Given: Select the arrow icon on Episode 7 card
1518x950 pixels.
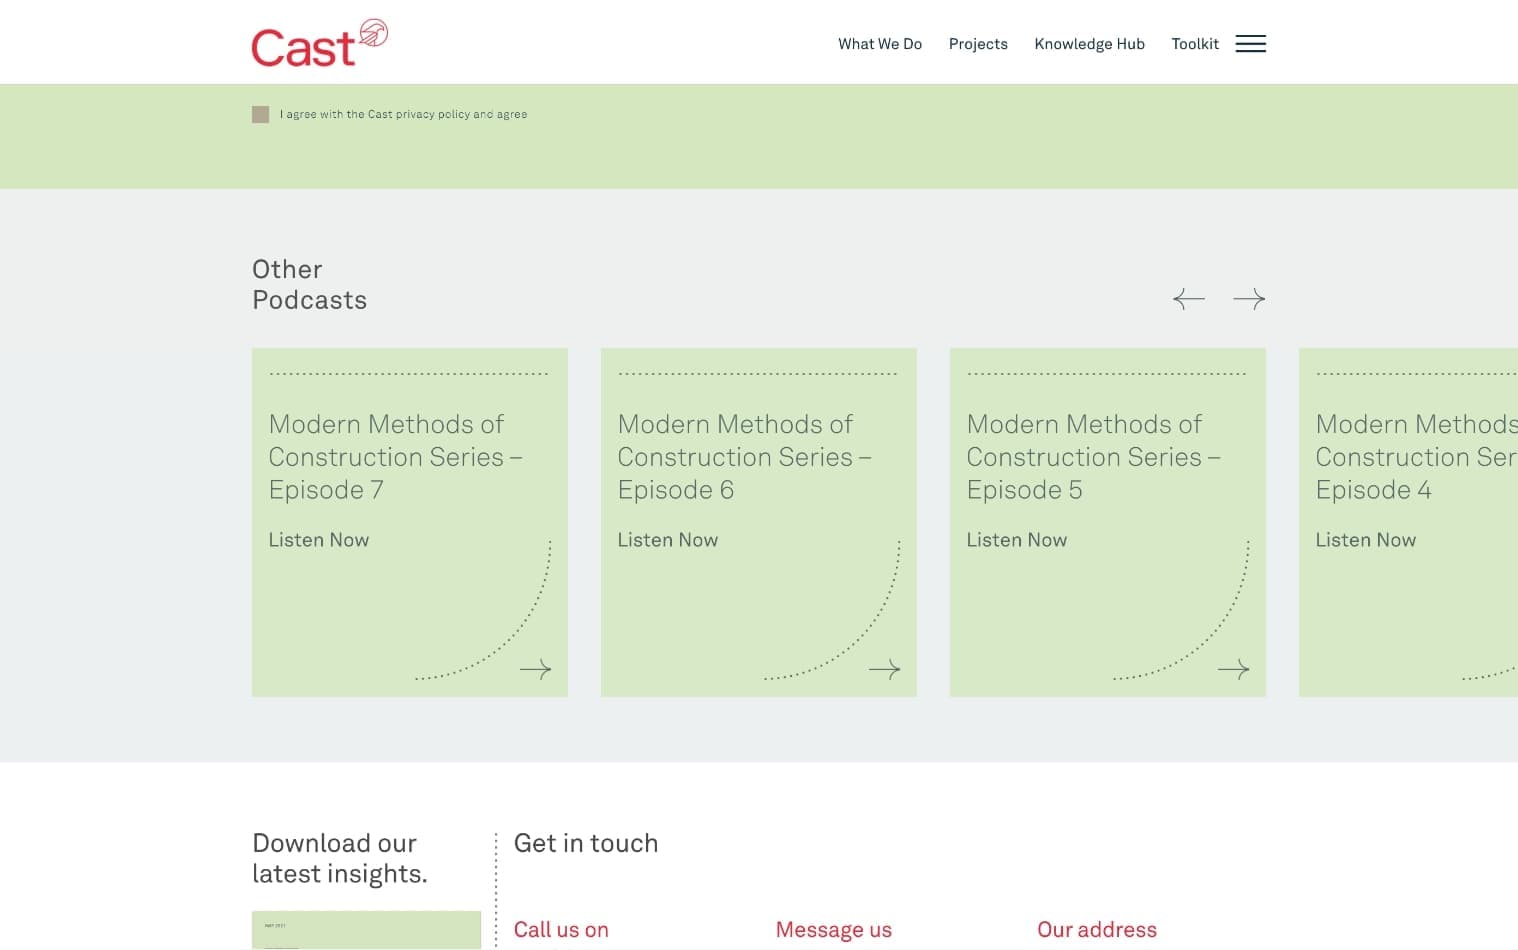Looking at the screenshot, I should 536,669.
